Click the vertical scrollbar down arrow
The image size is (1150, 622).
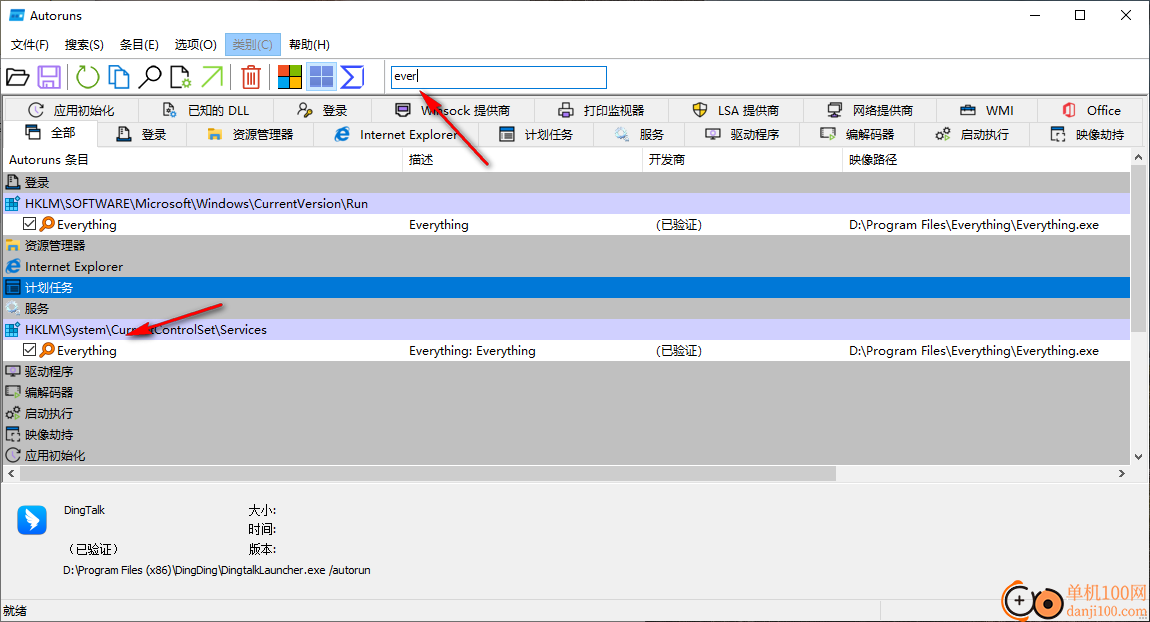pos(1138,456)
